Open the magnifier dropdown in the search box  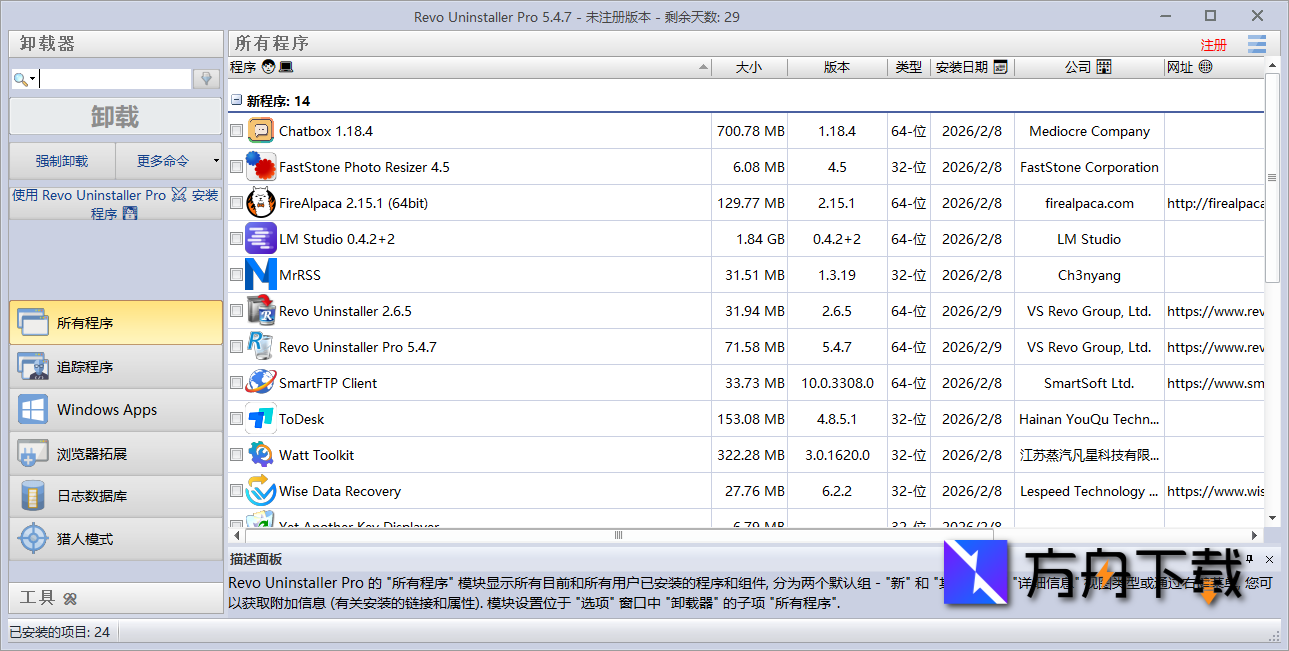[x=22, y=77]
